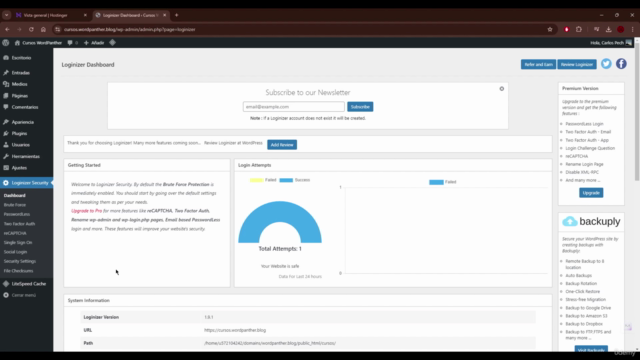Reload the page with refresh icon

(31, 29)
